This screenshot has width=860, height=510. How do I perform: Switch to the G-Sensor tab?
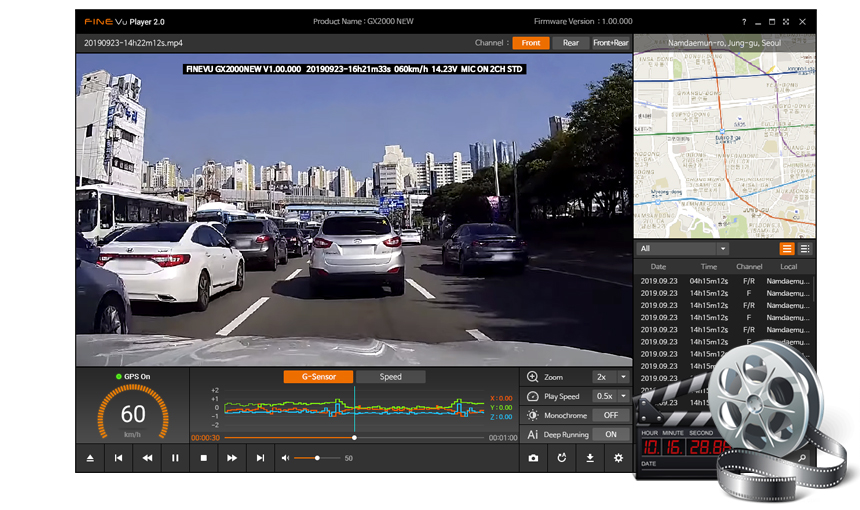318,377
